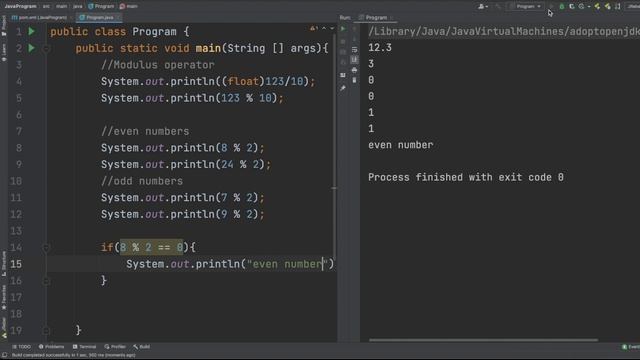Click main method in the breadcrumb bar
The height and width of the screenshot is (360, 640).
pyautogui.click(x=129, y=6)
